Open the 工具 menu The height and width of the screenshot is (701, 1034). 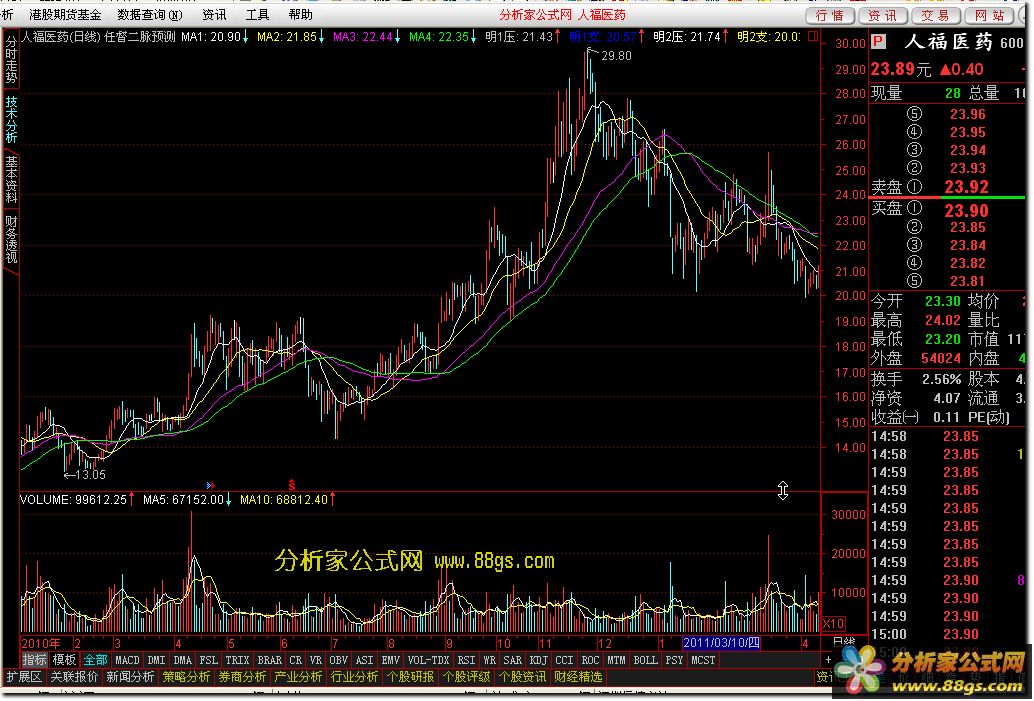click(257, 15)
